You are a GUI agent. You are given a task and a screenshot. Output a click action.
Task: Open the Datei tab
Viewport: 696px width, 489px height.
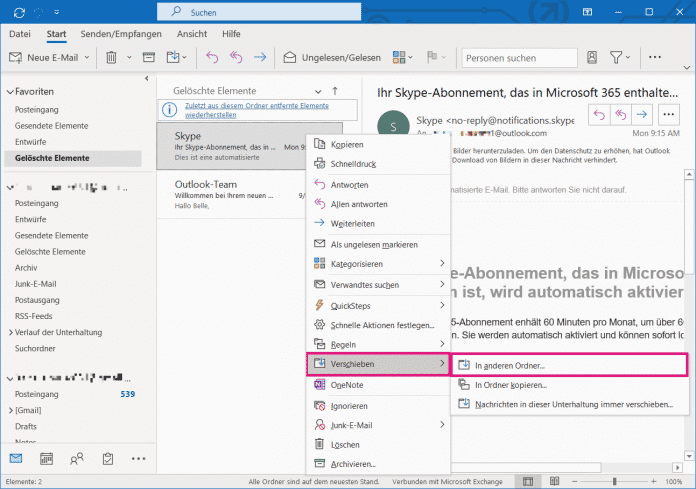point(20,34)
